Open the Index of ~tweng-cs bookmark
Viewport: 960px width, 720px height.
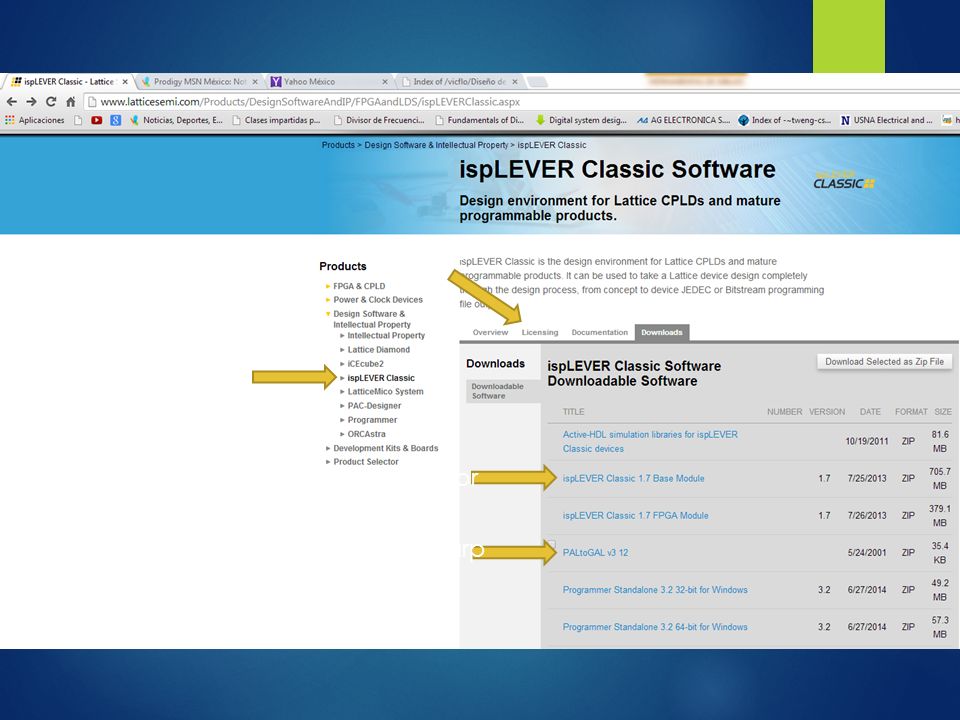pyautogui.click(x=784, y=120)
